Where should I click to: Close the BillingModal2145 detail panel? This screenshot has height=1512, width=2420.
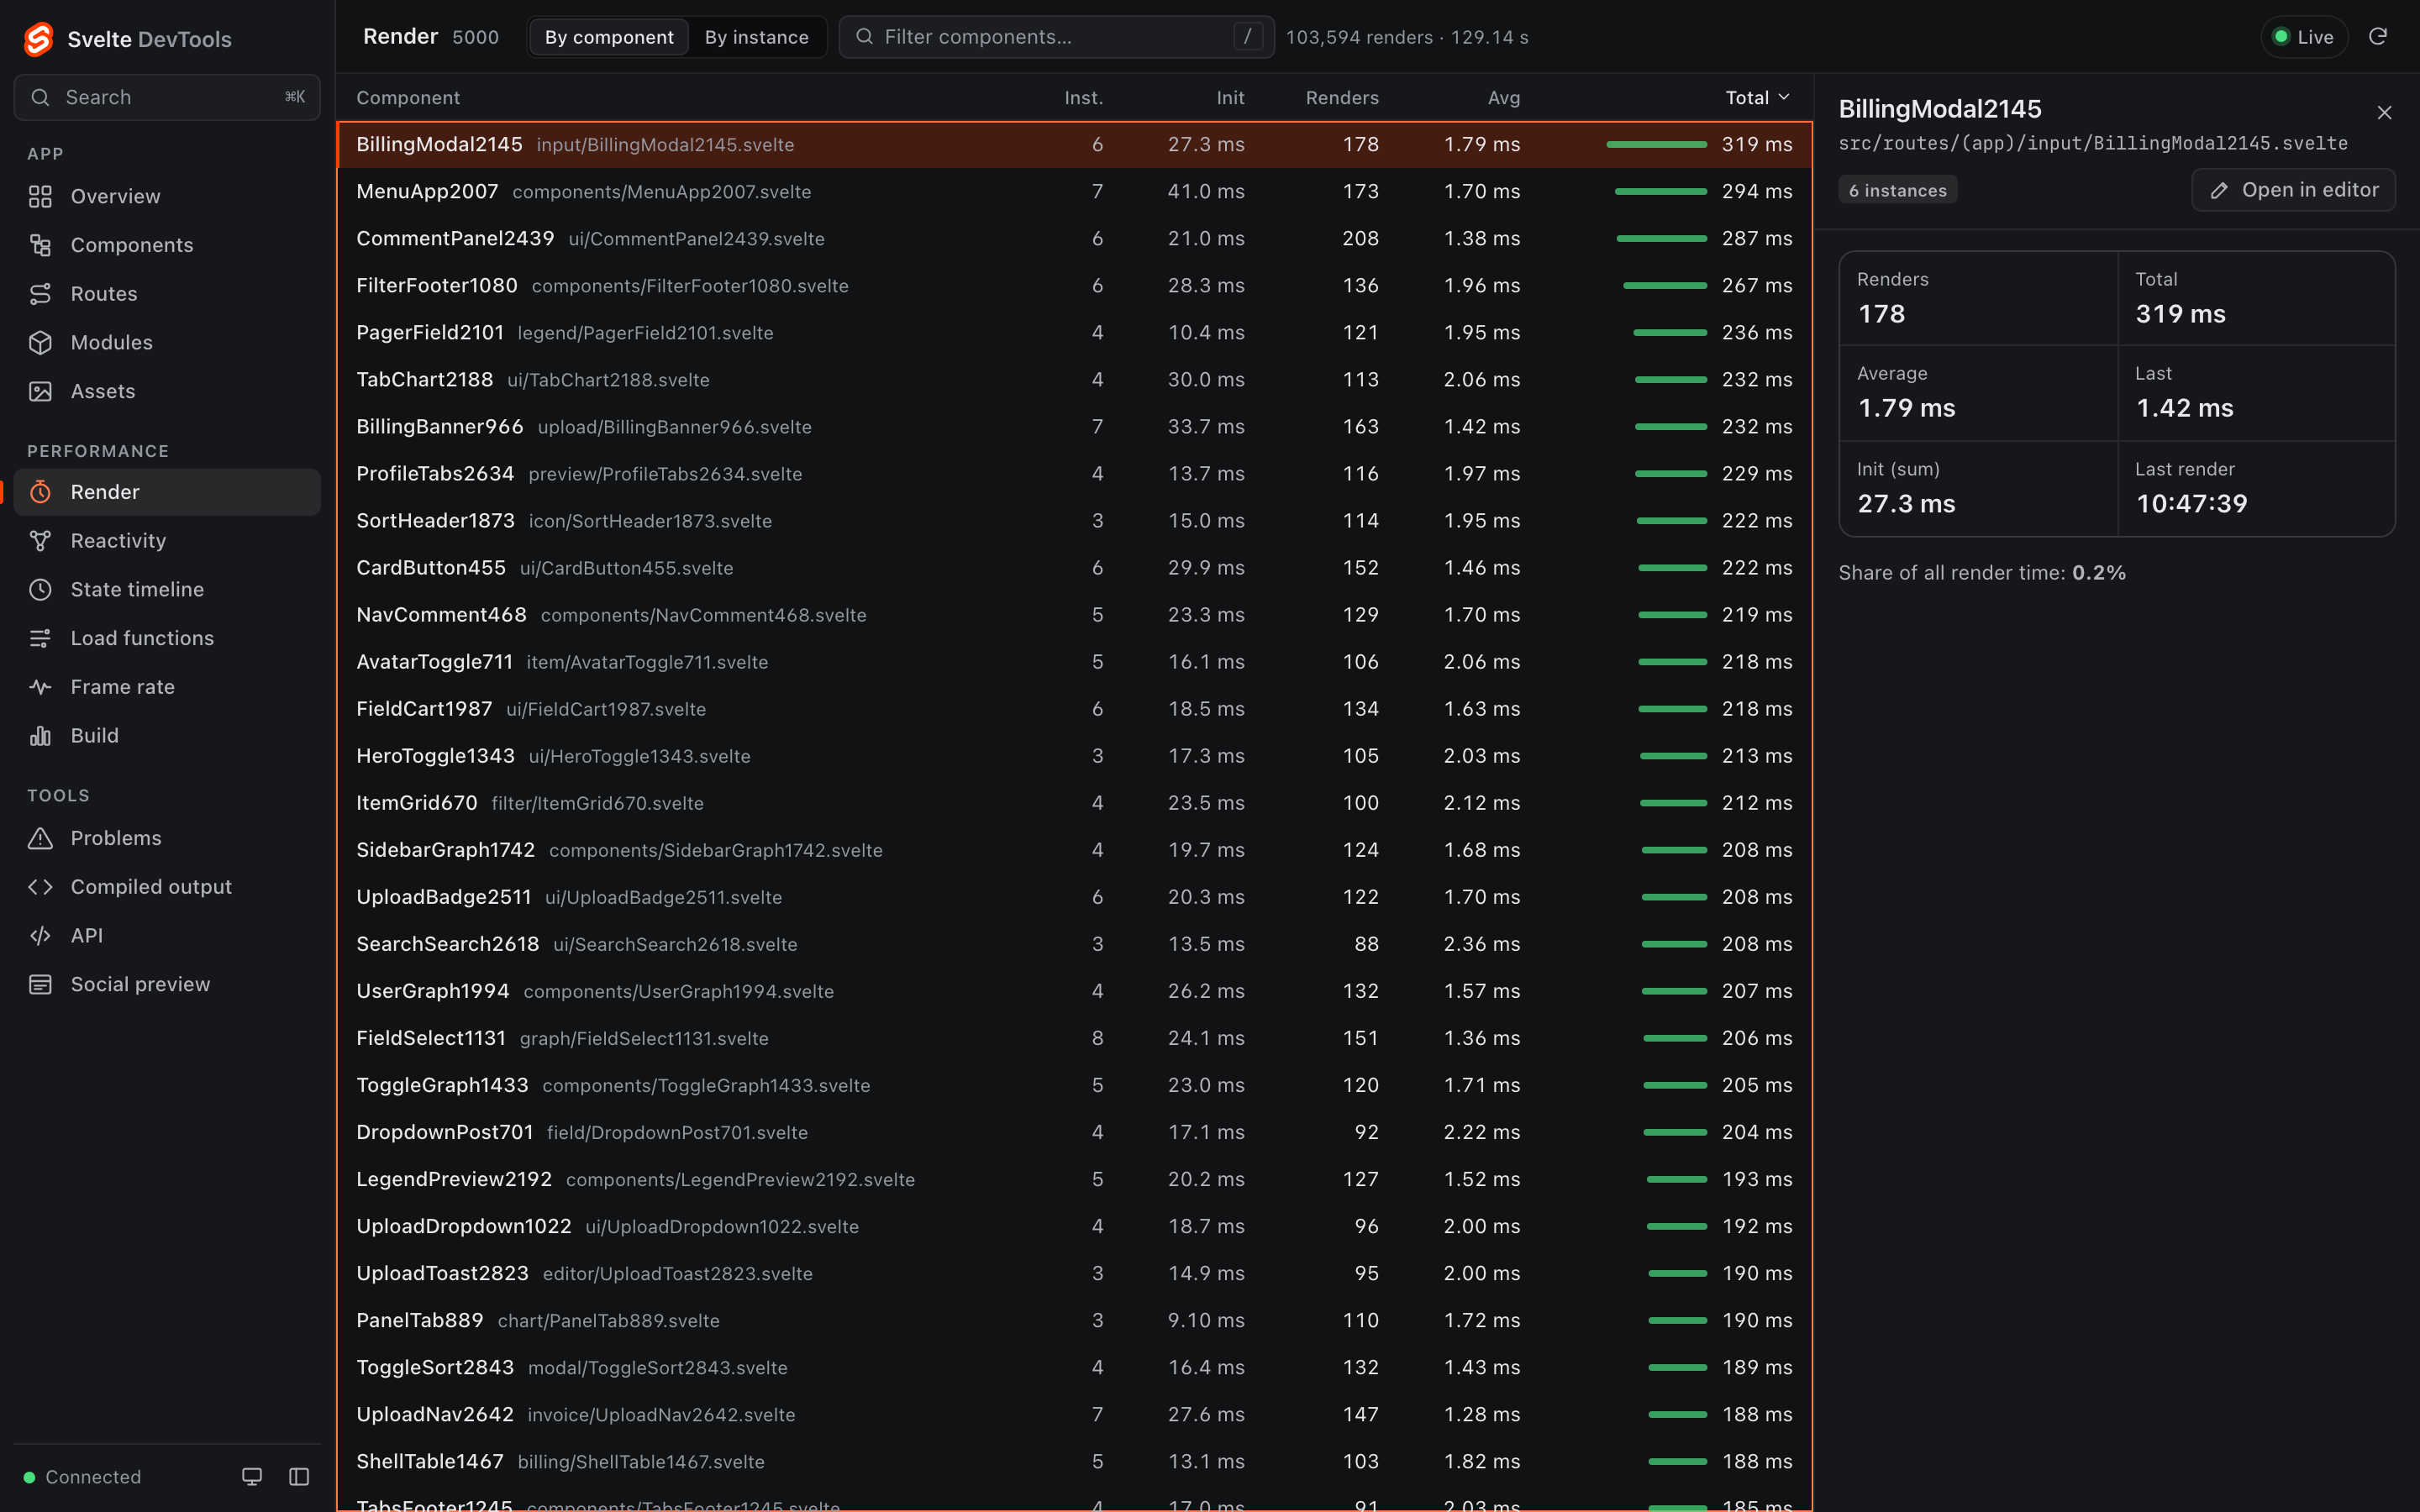pyautogui.click(x=2384, y=112)
